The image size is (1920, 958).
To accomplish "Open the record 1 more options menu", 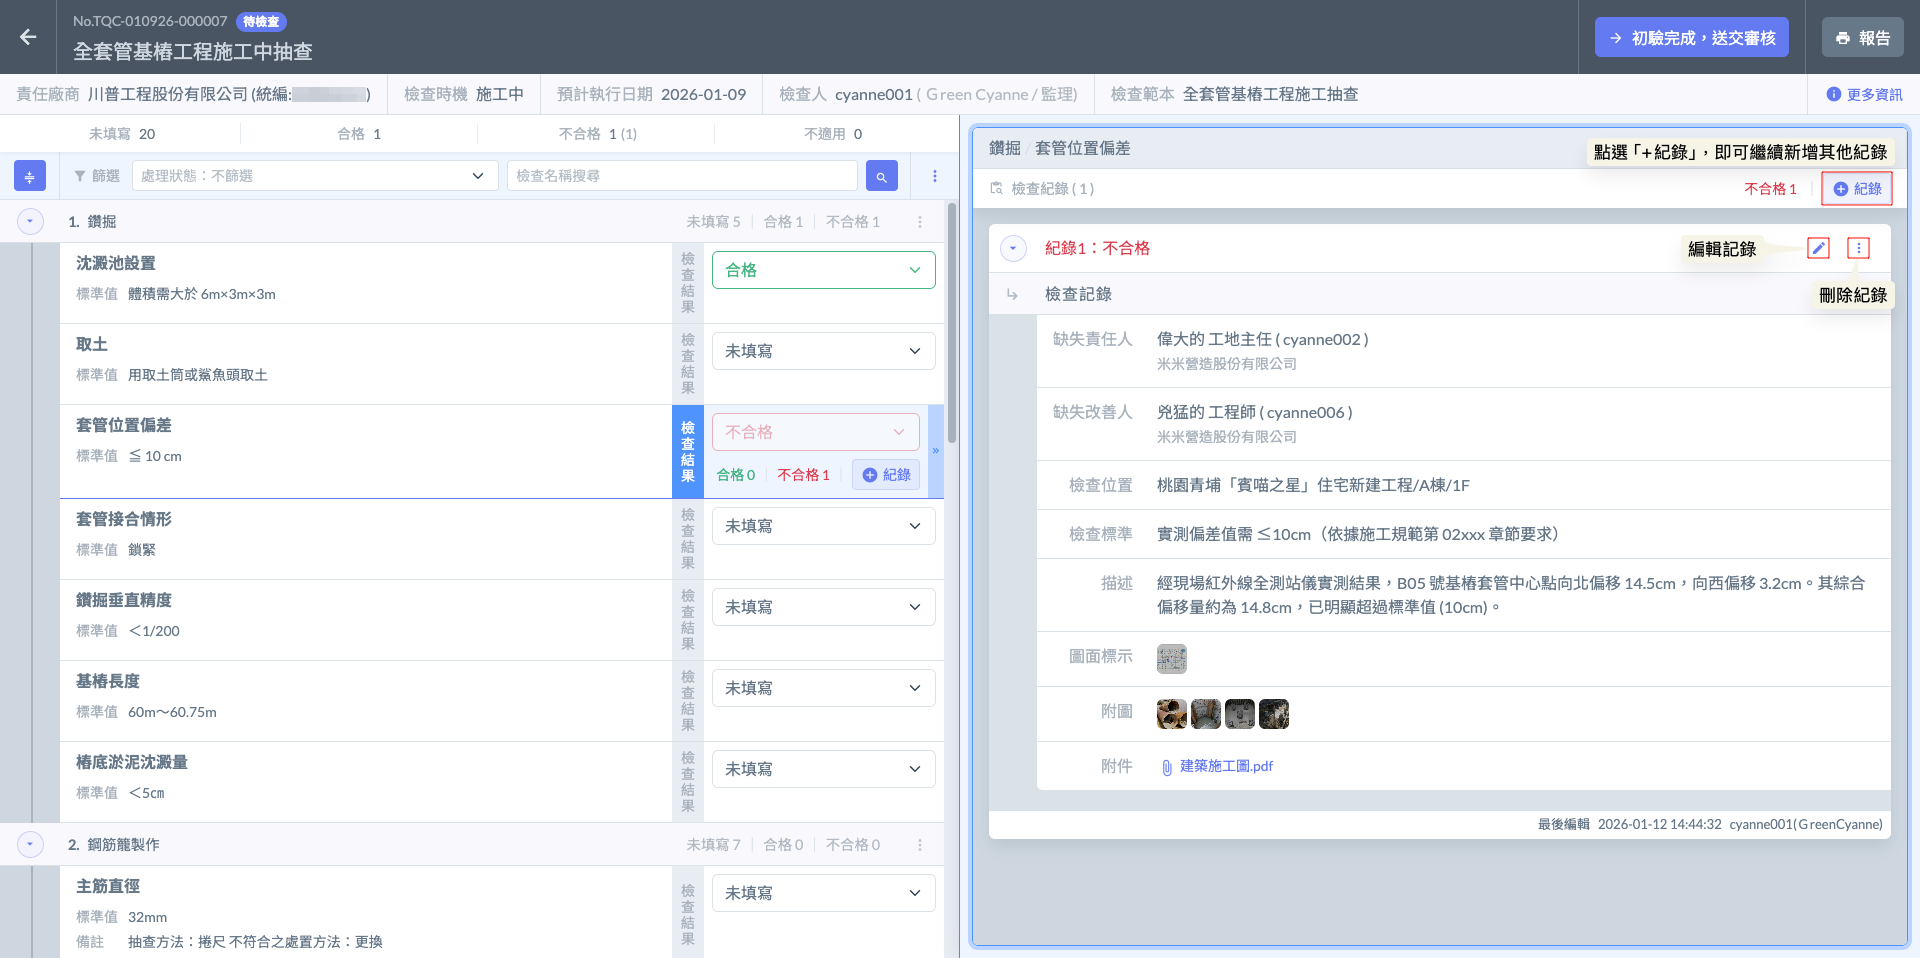I will tap(1858, 248).
